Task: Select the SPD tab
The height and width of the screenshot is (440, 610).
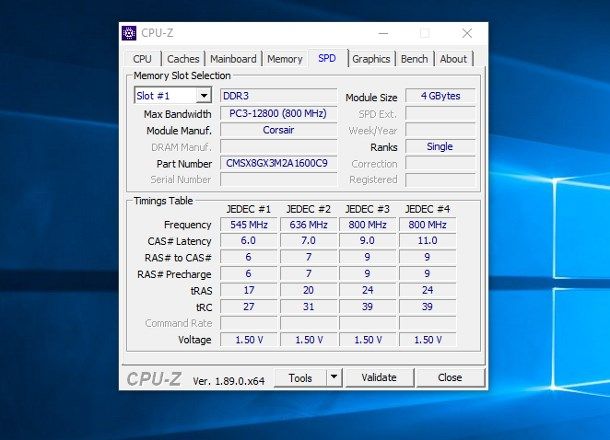Action: click(x=327, y=58)
